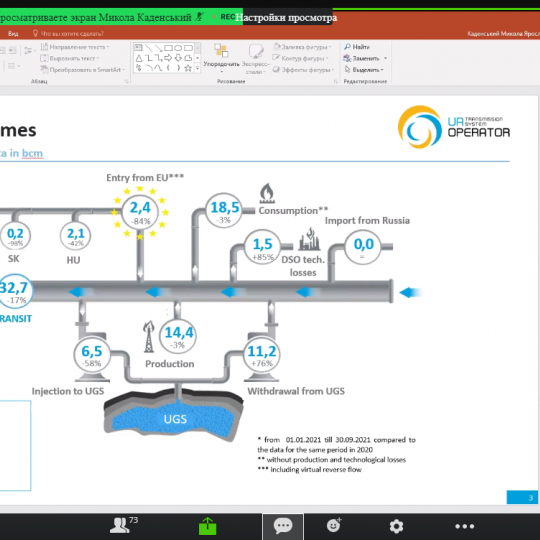Image resolution: width=540 pixels, height=540 pixels.
Task: Open the Zoom participants panel icon
Action: 119,526
